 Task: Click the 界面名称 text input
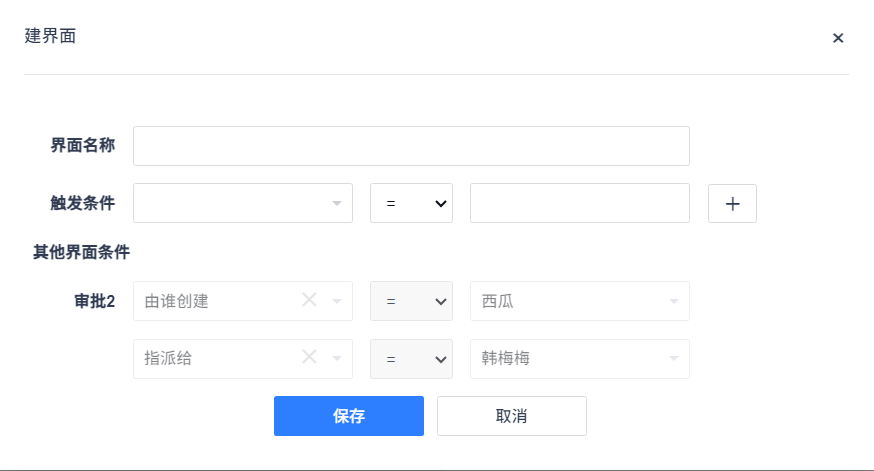411,146
